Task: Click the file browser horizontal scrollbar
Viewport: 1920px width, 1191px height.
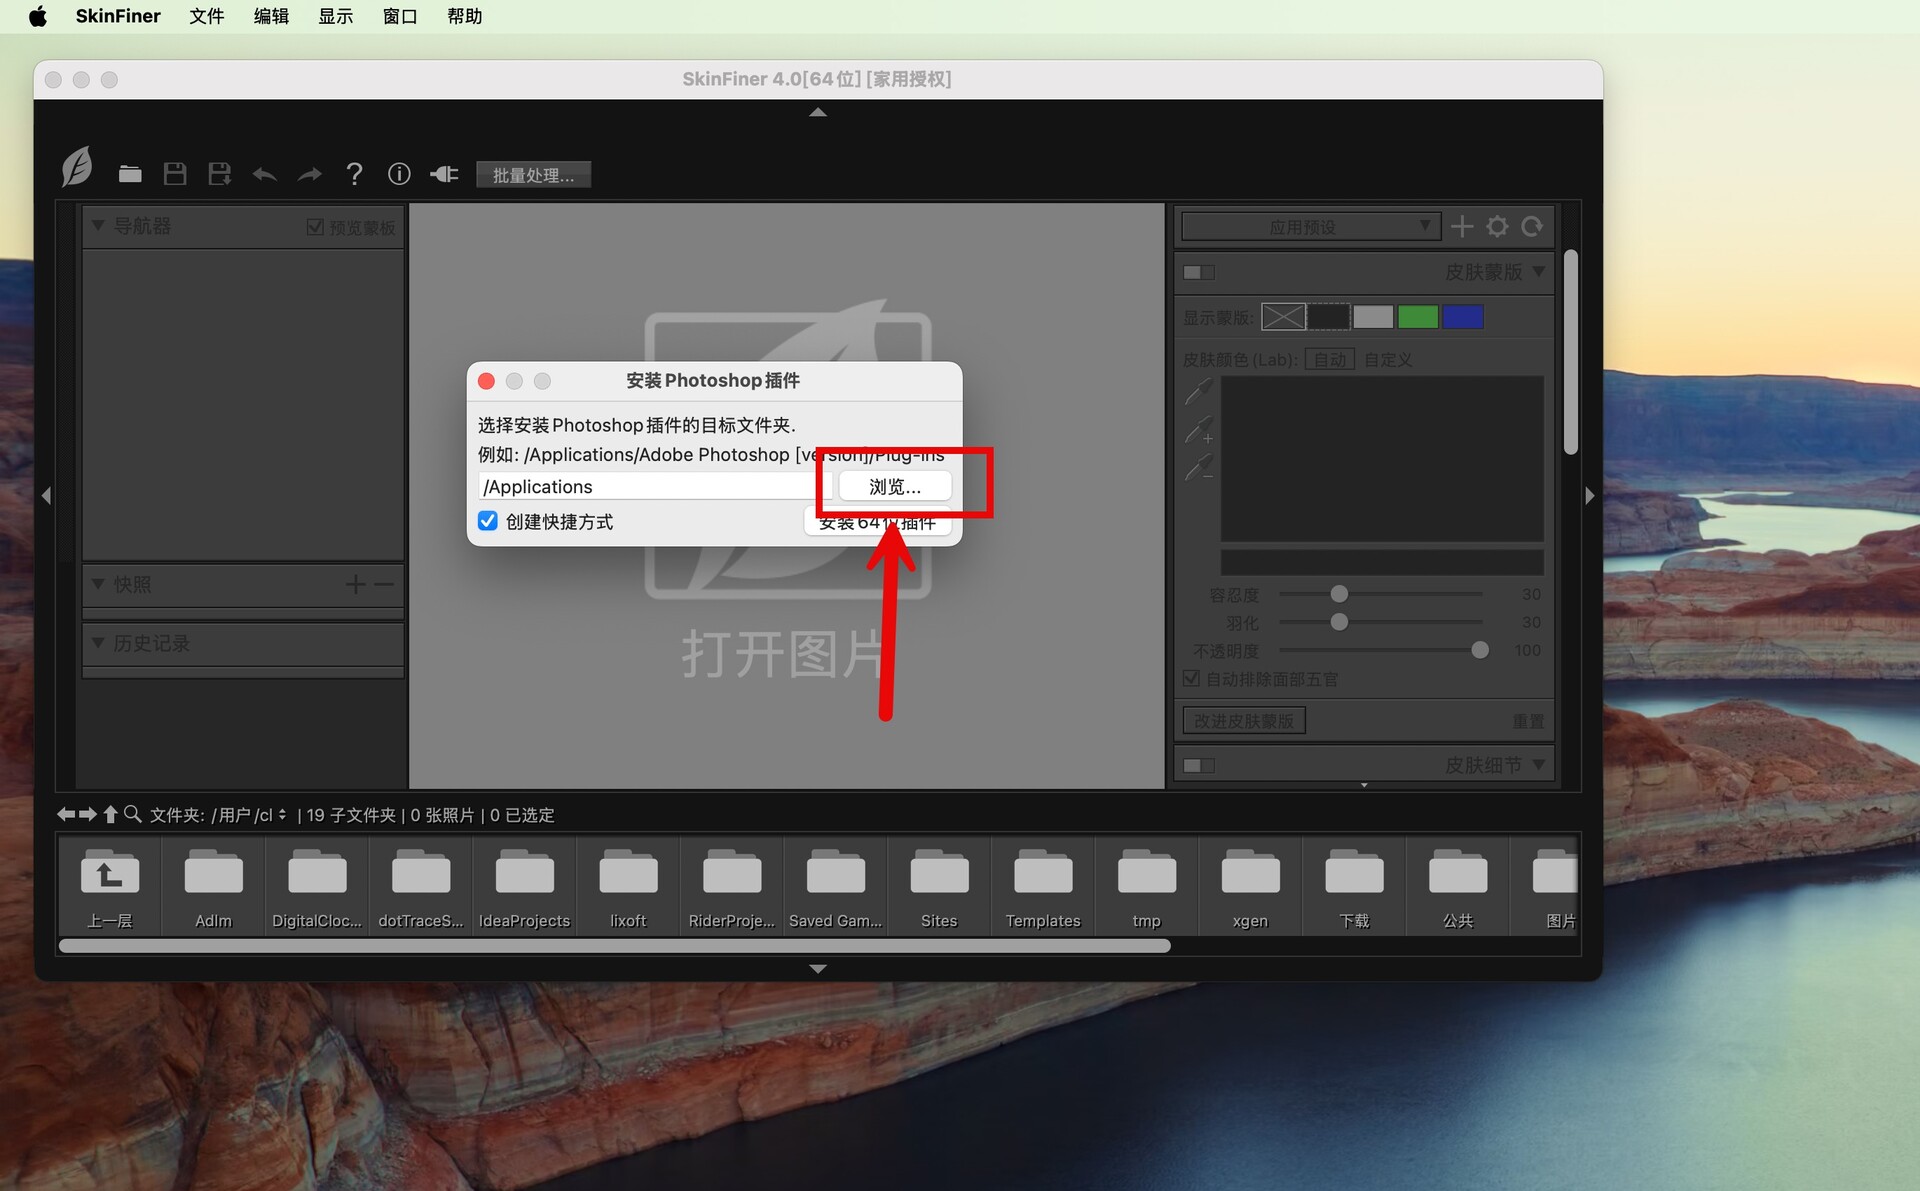Action: 614,946
